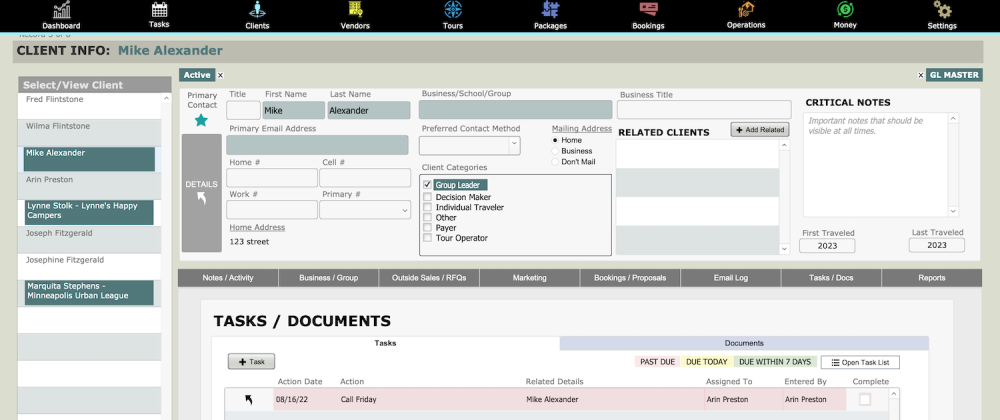Open the Email Log tab
The image size is (1000, 420).
[731, 278]
